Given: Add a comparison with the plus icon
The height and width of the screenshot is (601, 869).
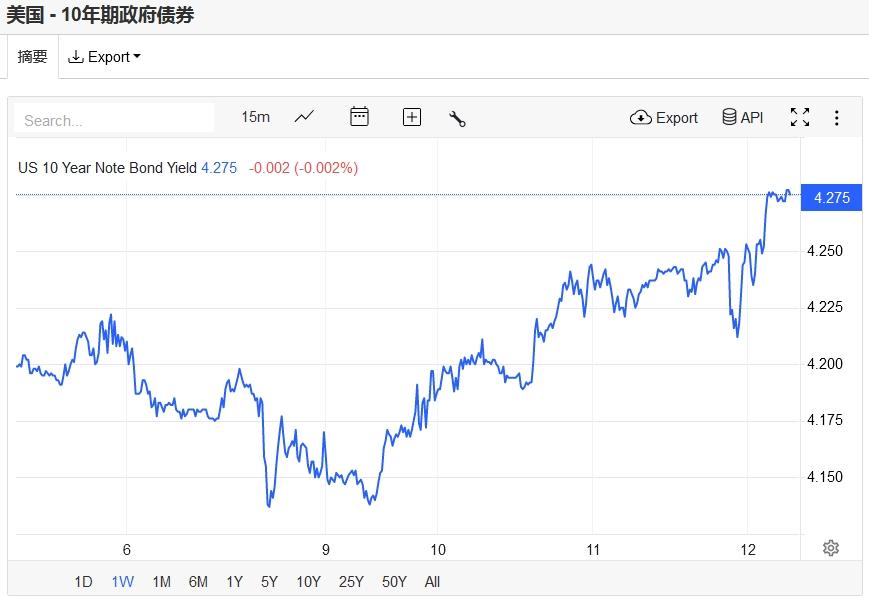Looking at the screenshot, I should (x=411, y=117).
